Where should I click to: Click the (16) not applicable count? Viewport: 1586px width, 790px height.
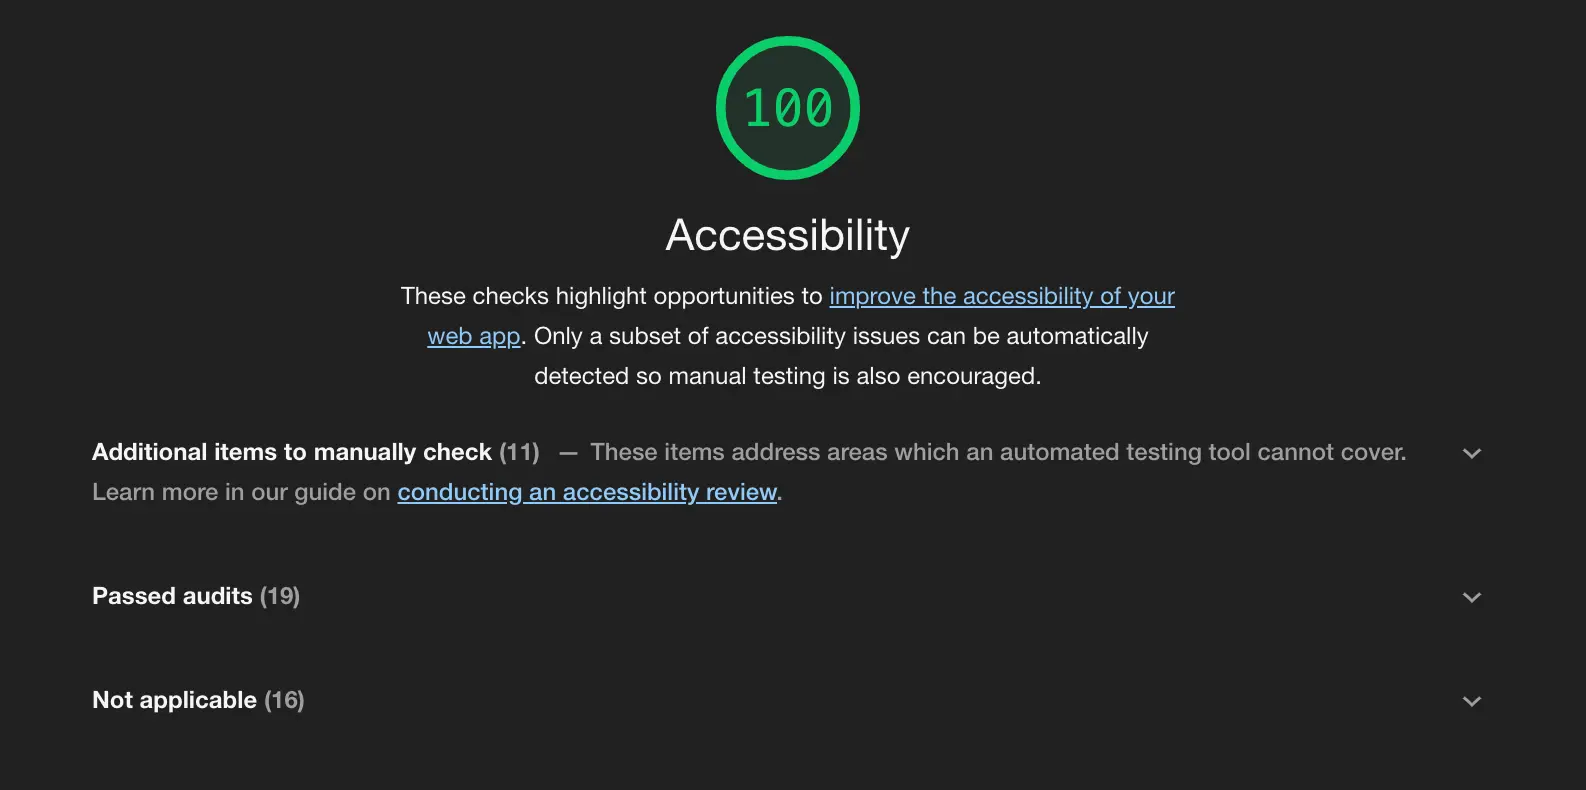click(284, 700)
